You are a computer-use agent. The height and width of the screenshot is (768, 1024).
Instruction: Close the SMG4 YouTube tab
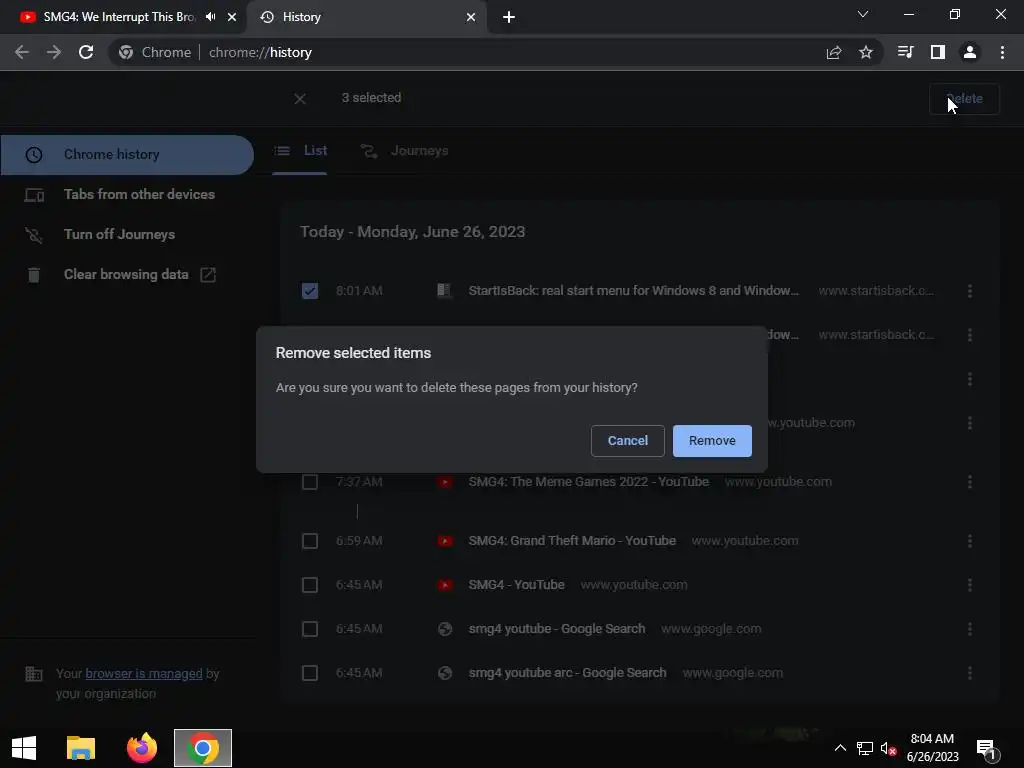pos(232,17)
